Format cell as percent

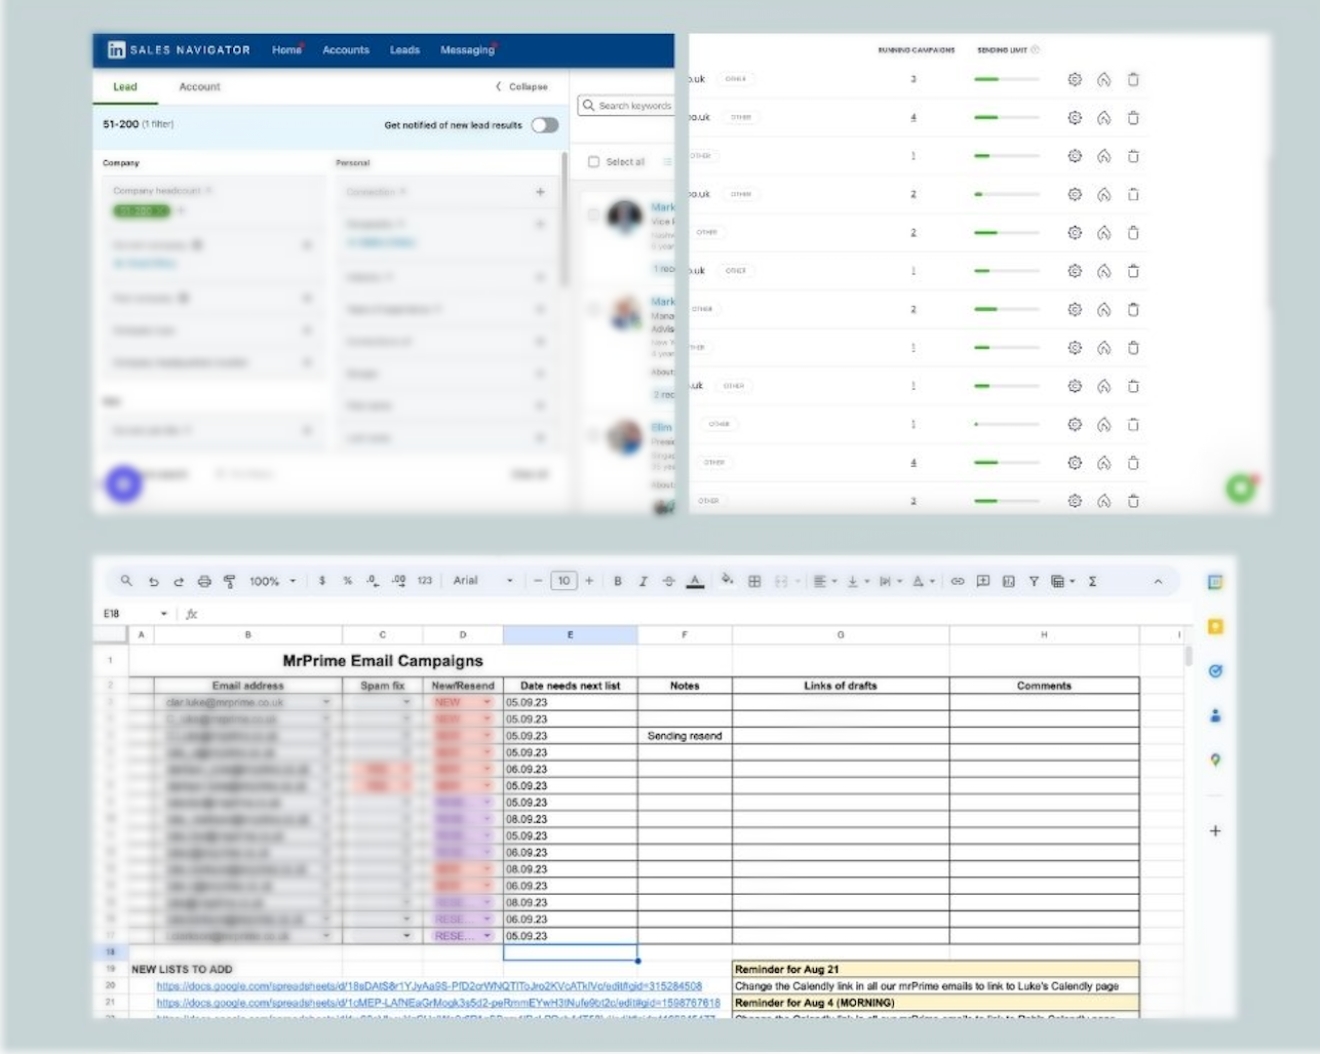[347, 580]
